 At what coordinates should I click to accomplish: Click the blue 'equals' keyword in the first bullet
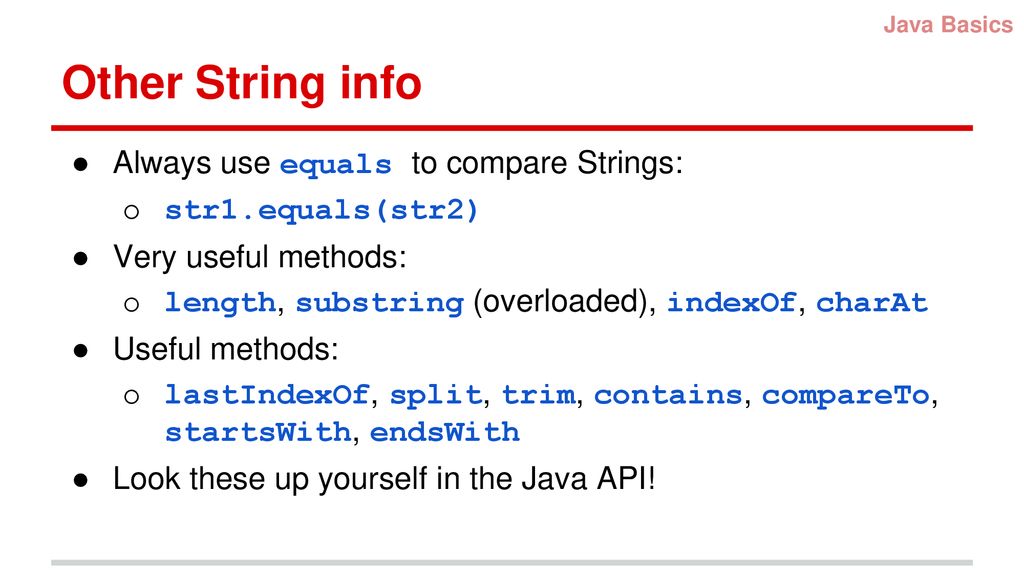(336, 165)
